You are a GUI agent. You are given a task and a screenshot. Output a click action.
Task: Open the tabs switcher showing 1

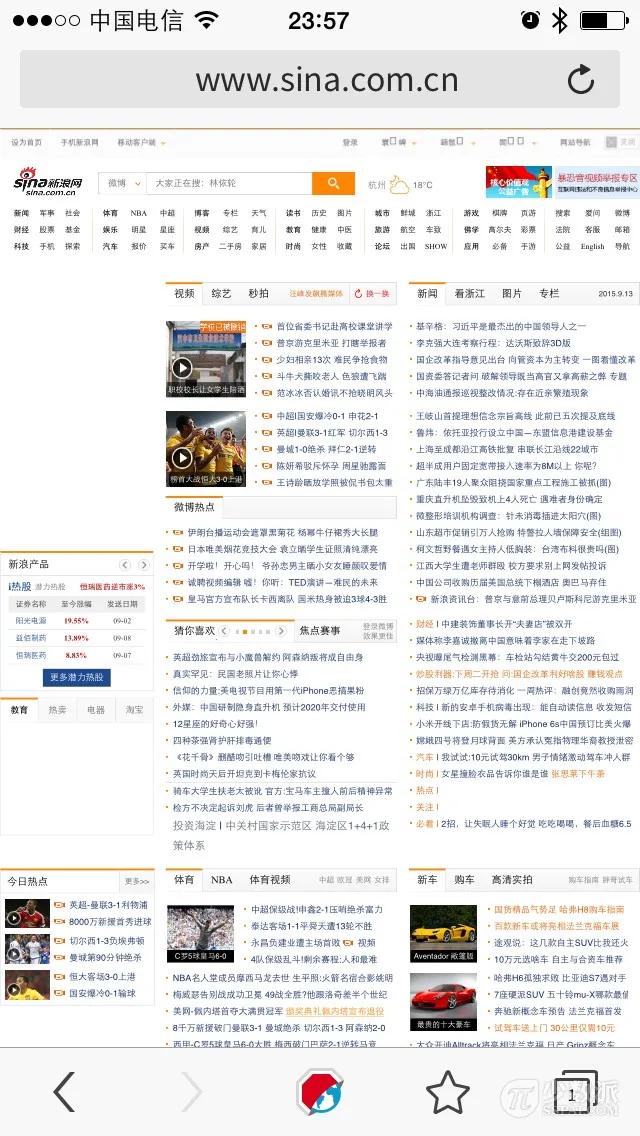pos(575,1093)
